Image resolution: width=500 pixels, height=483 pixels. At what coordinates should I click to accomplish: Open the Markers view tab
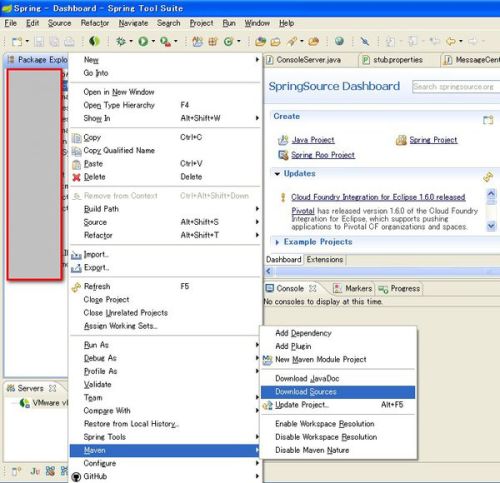coord(353,288)
